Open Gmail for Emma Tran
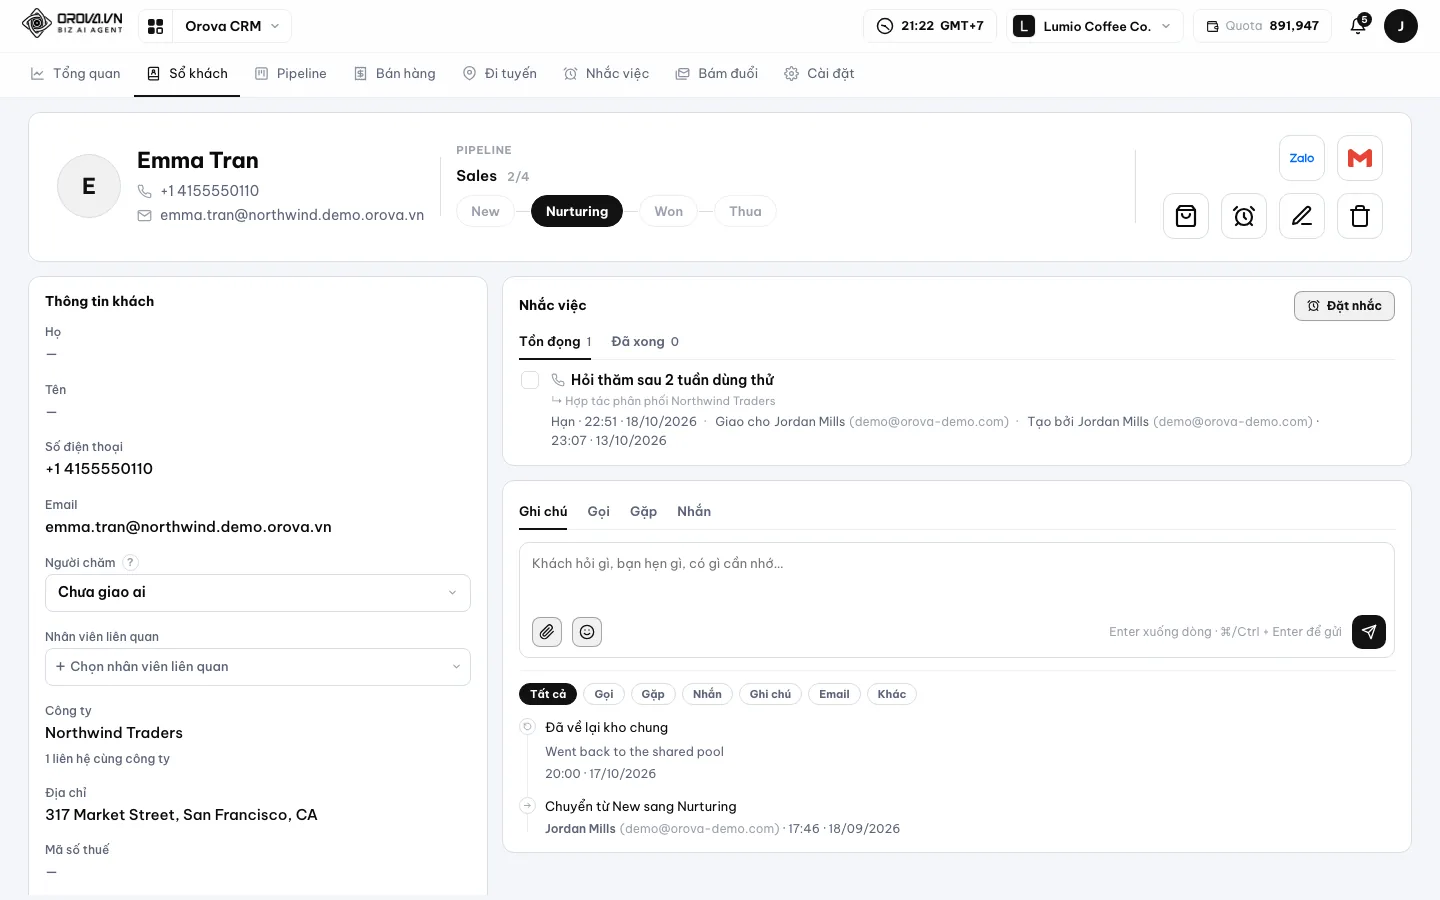 (x=1360, y=158)
